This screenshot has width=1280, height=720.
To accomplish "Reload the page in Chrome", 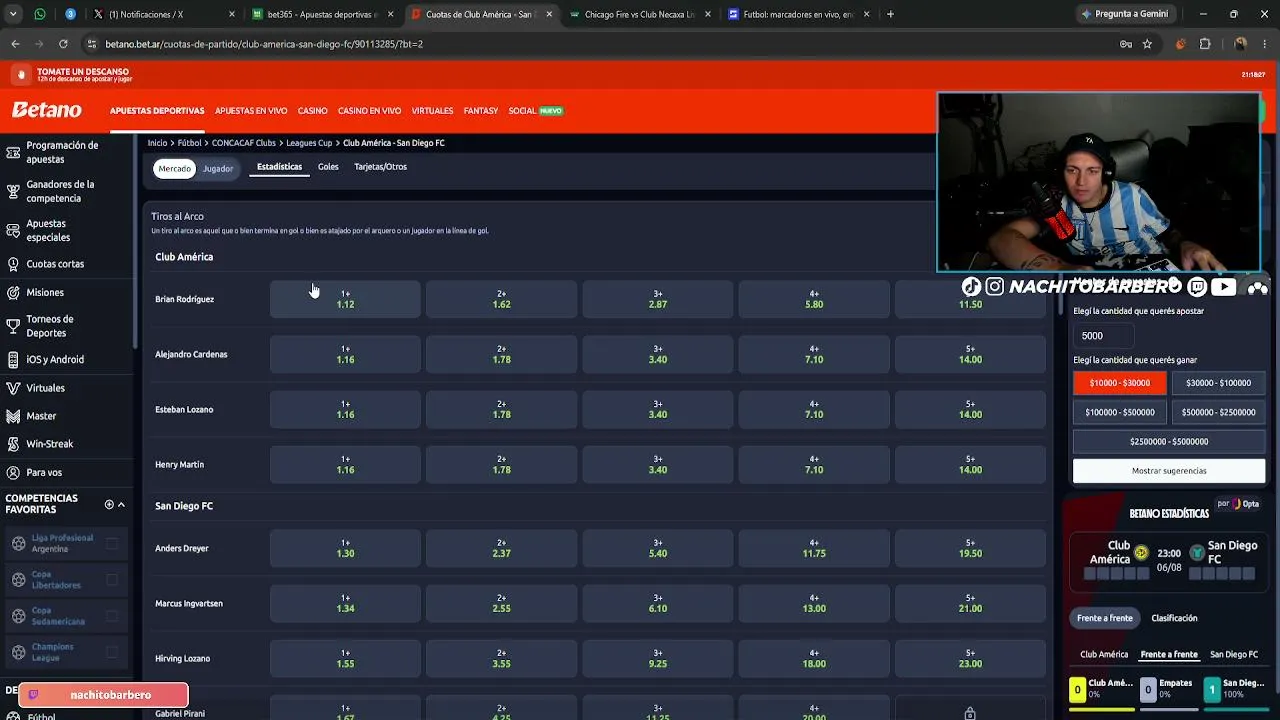I will click(x=63, y=44).
